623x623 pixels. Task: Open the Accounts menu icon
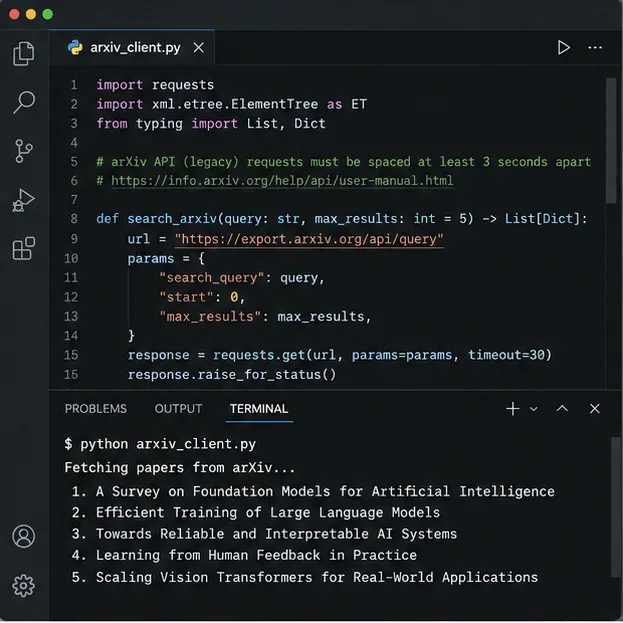coord(24,536)
